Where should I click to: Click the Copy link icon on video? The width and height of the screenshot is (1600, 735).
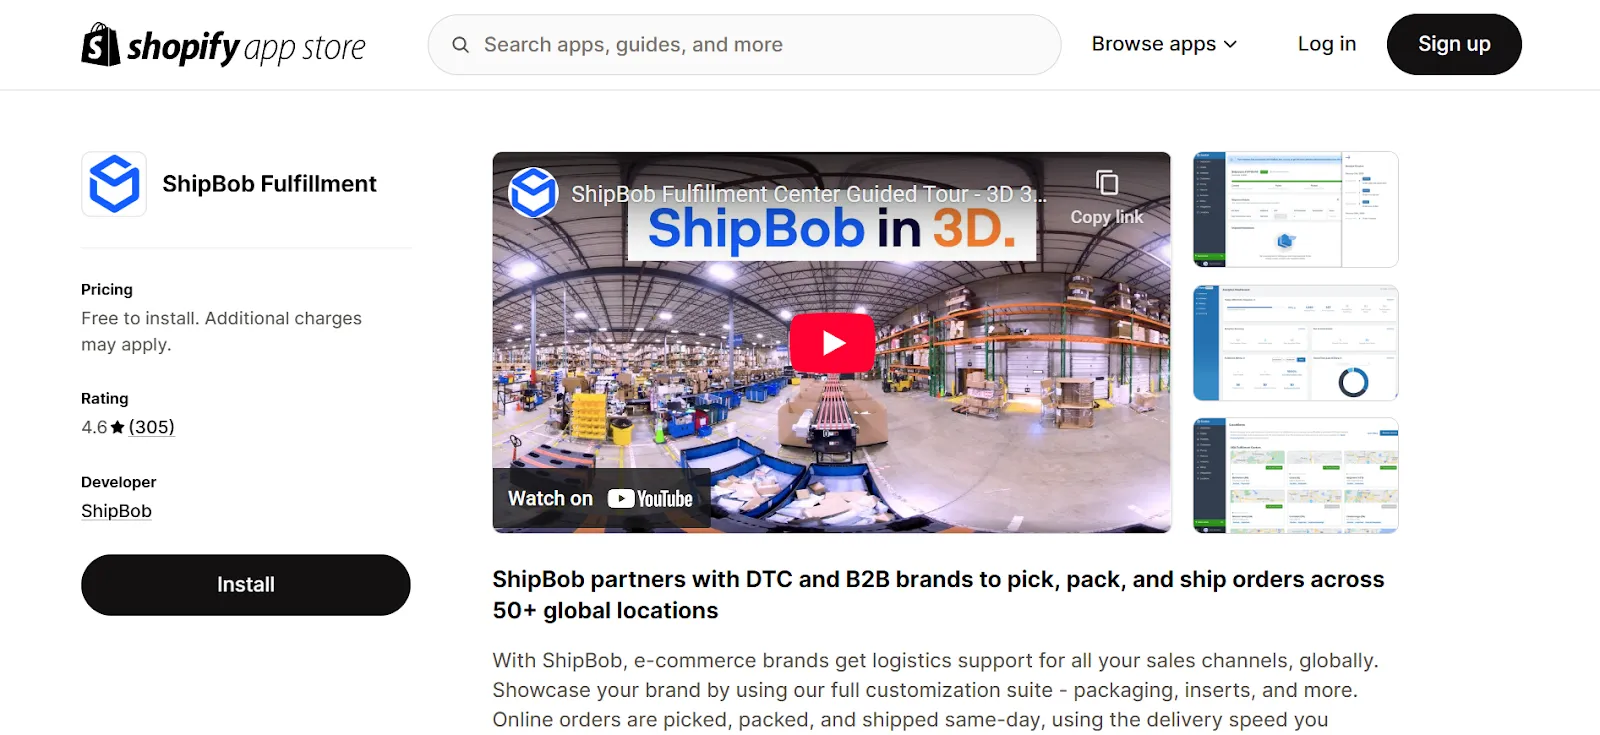(1106, 183)
